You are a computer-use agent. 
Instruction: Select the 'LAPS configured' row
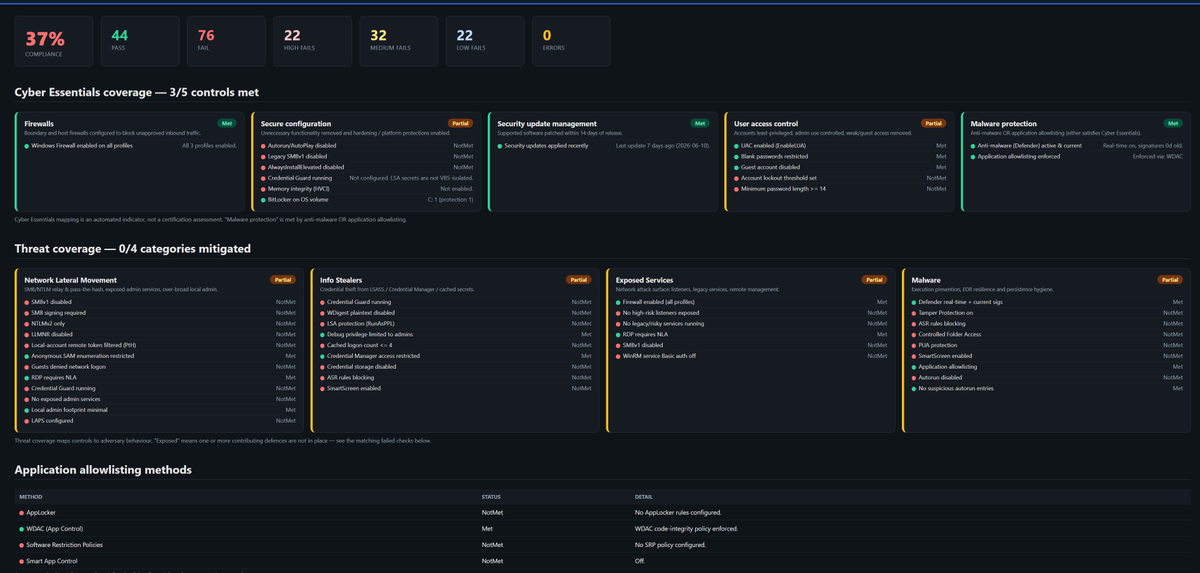coord(160,420)
